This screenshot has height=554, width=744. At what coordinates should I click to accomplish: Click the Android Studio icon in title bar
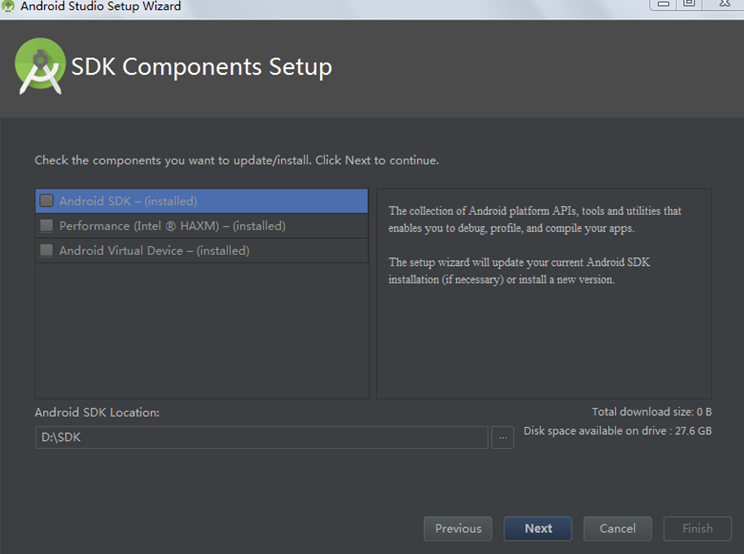tap(8, 6)
